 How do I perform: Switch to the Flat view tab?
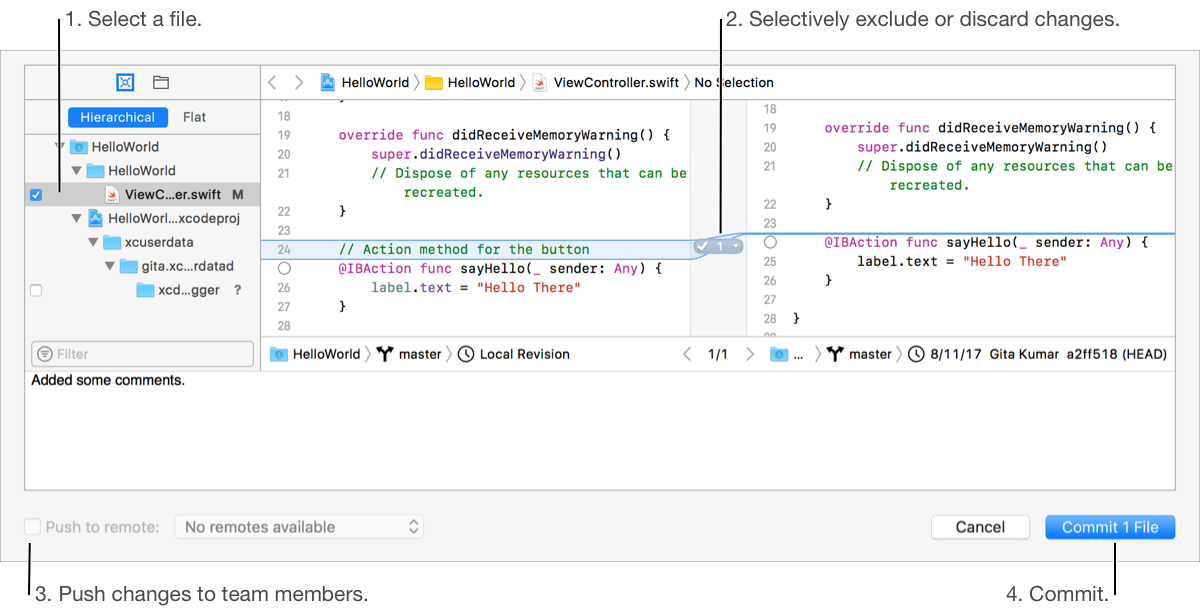194,117
